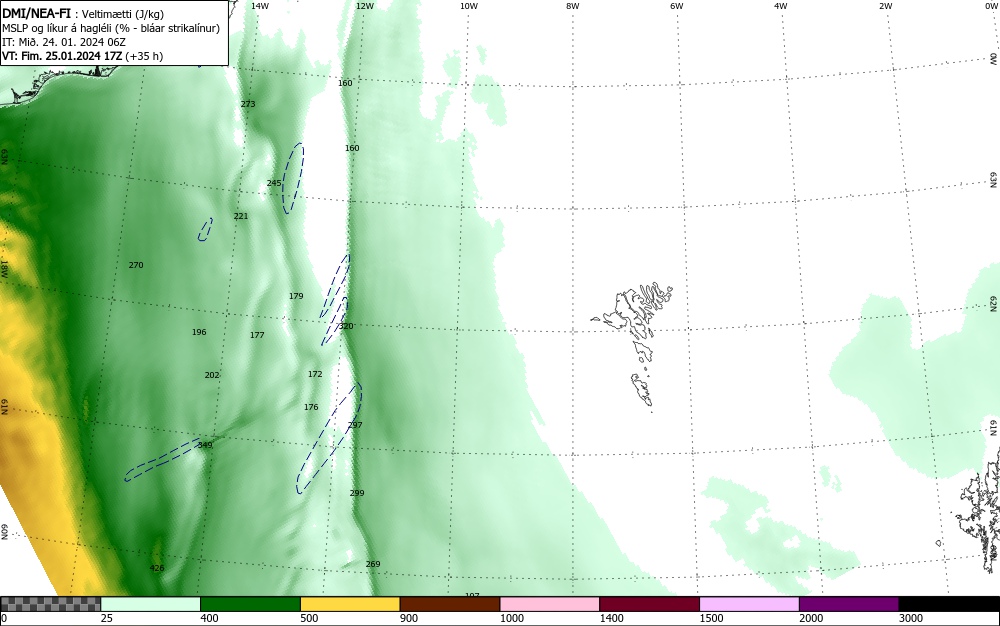
Task: Choose the yellow 500–900 legend swatch
Action: 350,604
